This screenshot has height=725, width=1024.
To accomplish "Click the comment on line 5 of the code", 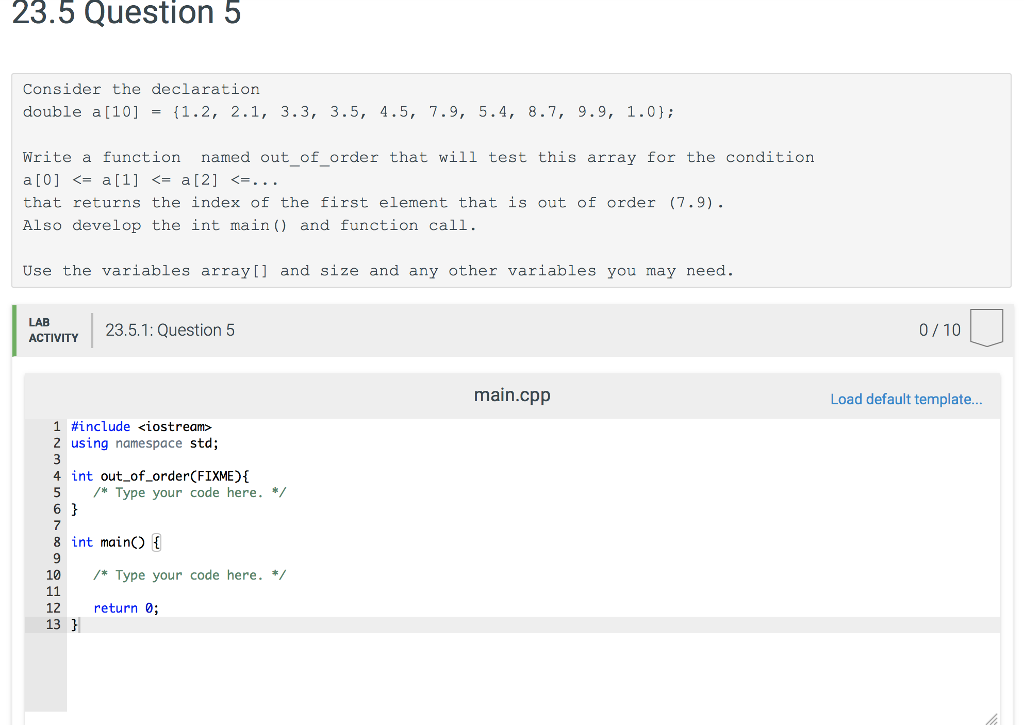I will click(189, 492).
